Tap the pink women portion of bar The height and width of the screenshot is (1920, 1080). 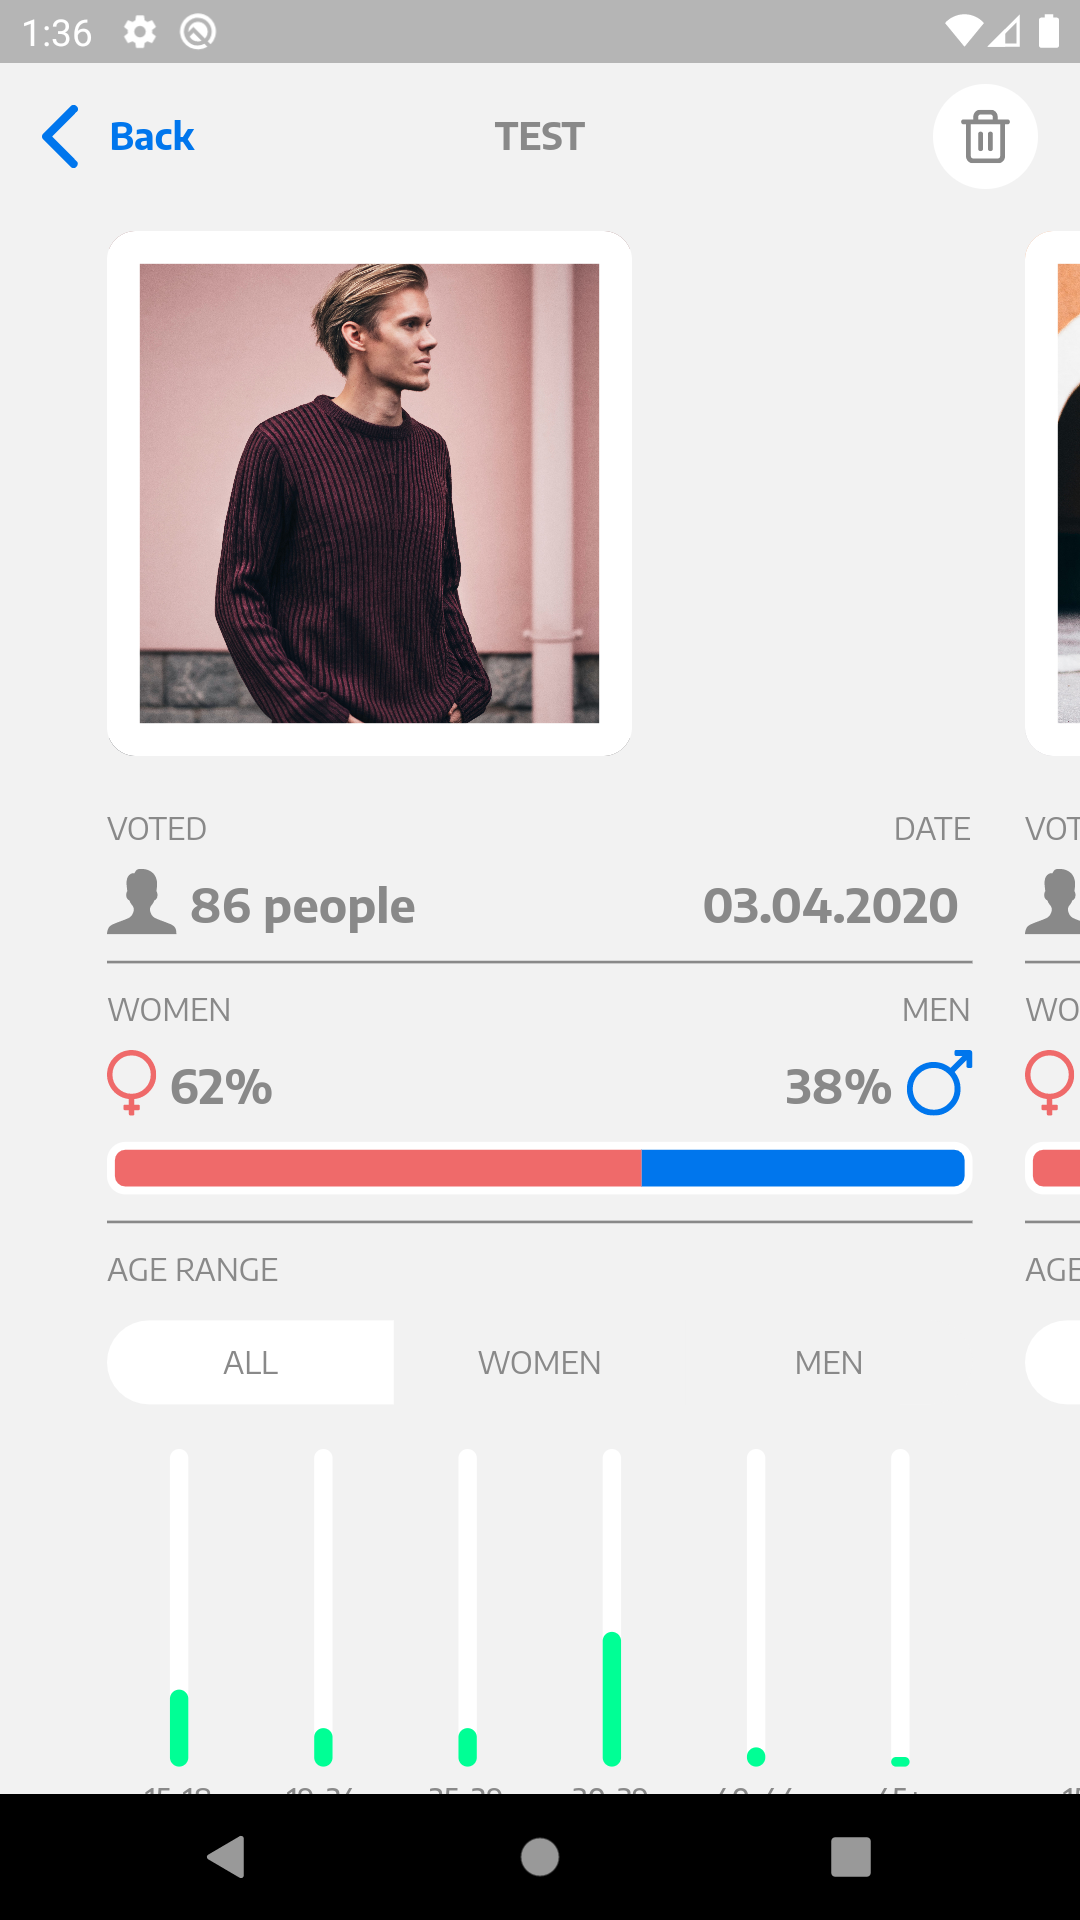378,1168
